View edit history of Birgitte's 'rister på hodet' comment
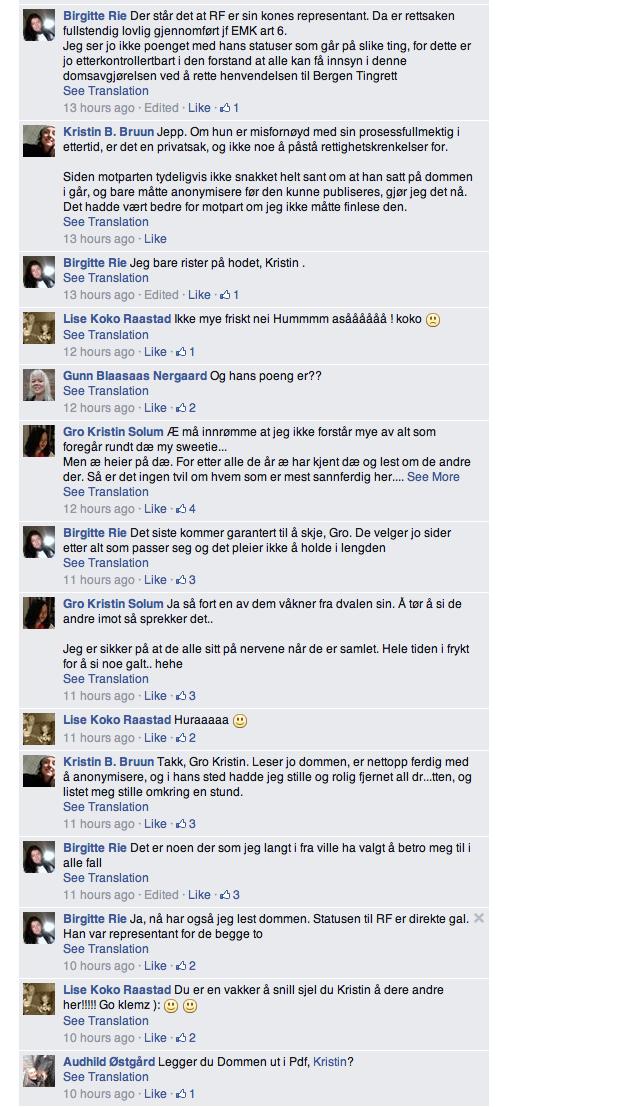Screen dimensions: 620x1107 point(161,294)
